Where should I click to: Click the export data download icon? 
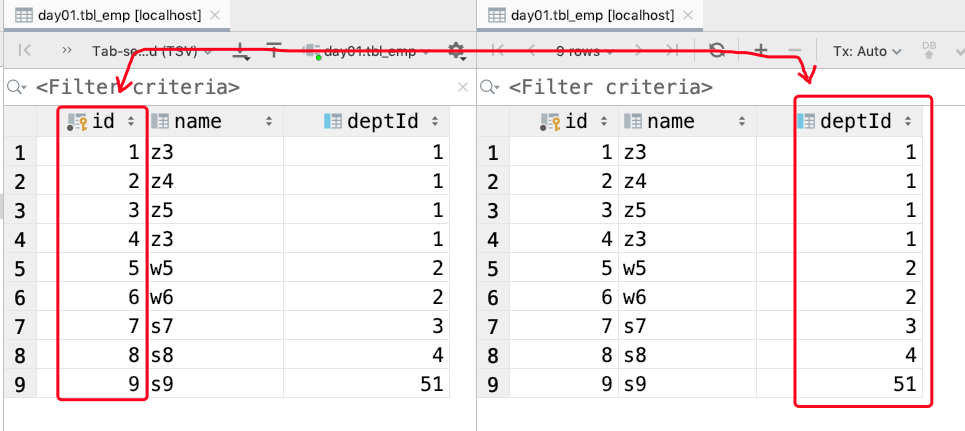(x=241, y=51)
